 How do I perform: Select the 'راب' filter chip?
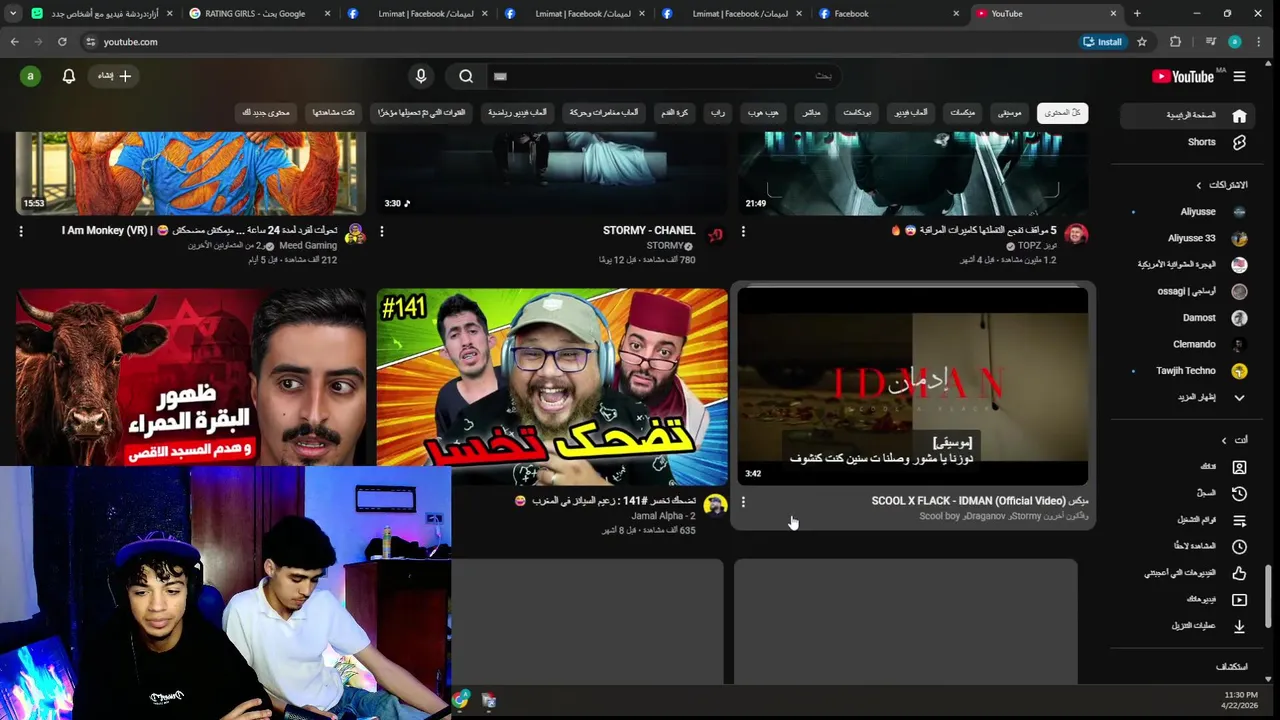tap(718, 113)
